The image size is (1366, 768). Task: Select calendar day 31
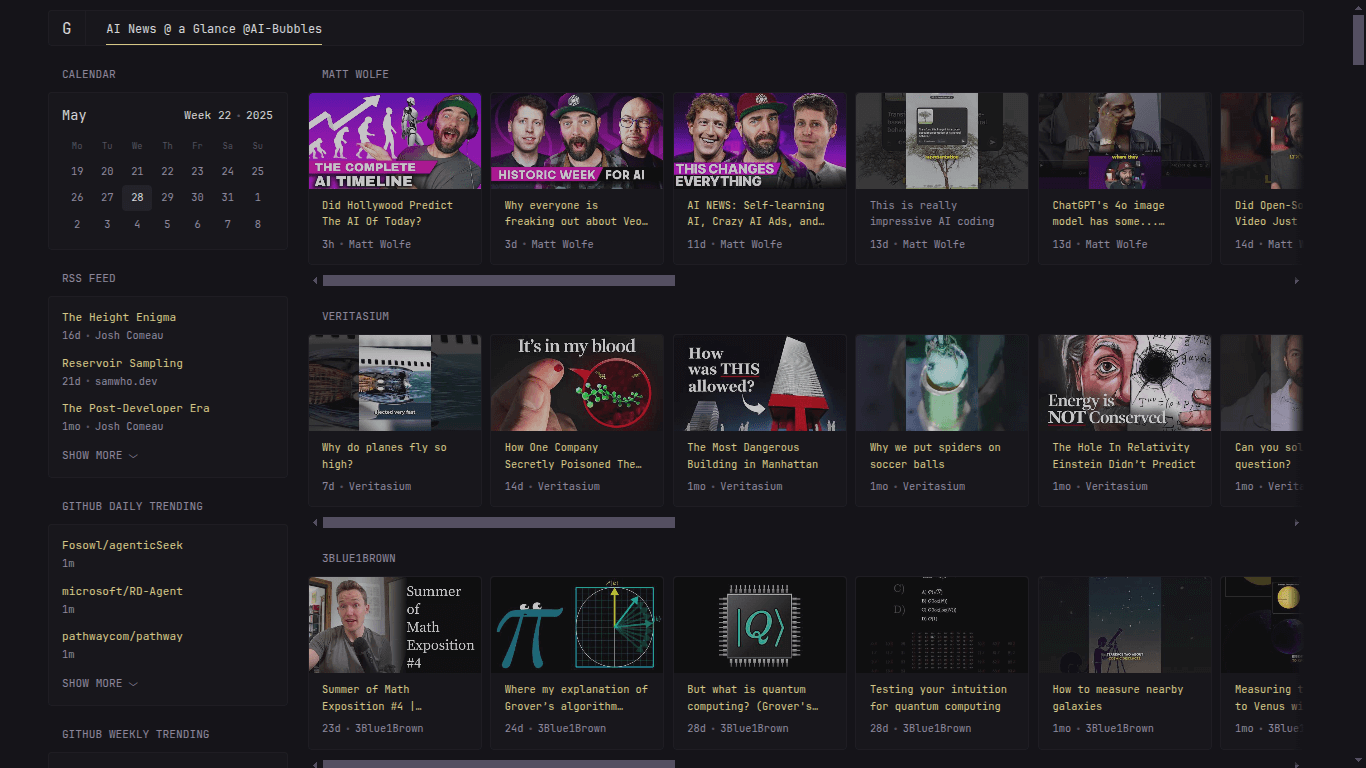(227, 197)
